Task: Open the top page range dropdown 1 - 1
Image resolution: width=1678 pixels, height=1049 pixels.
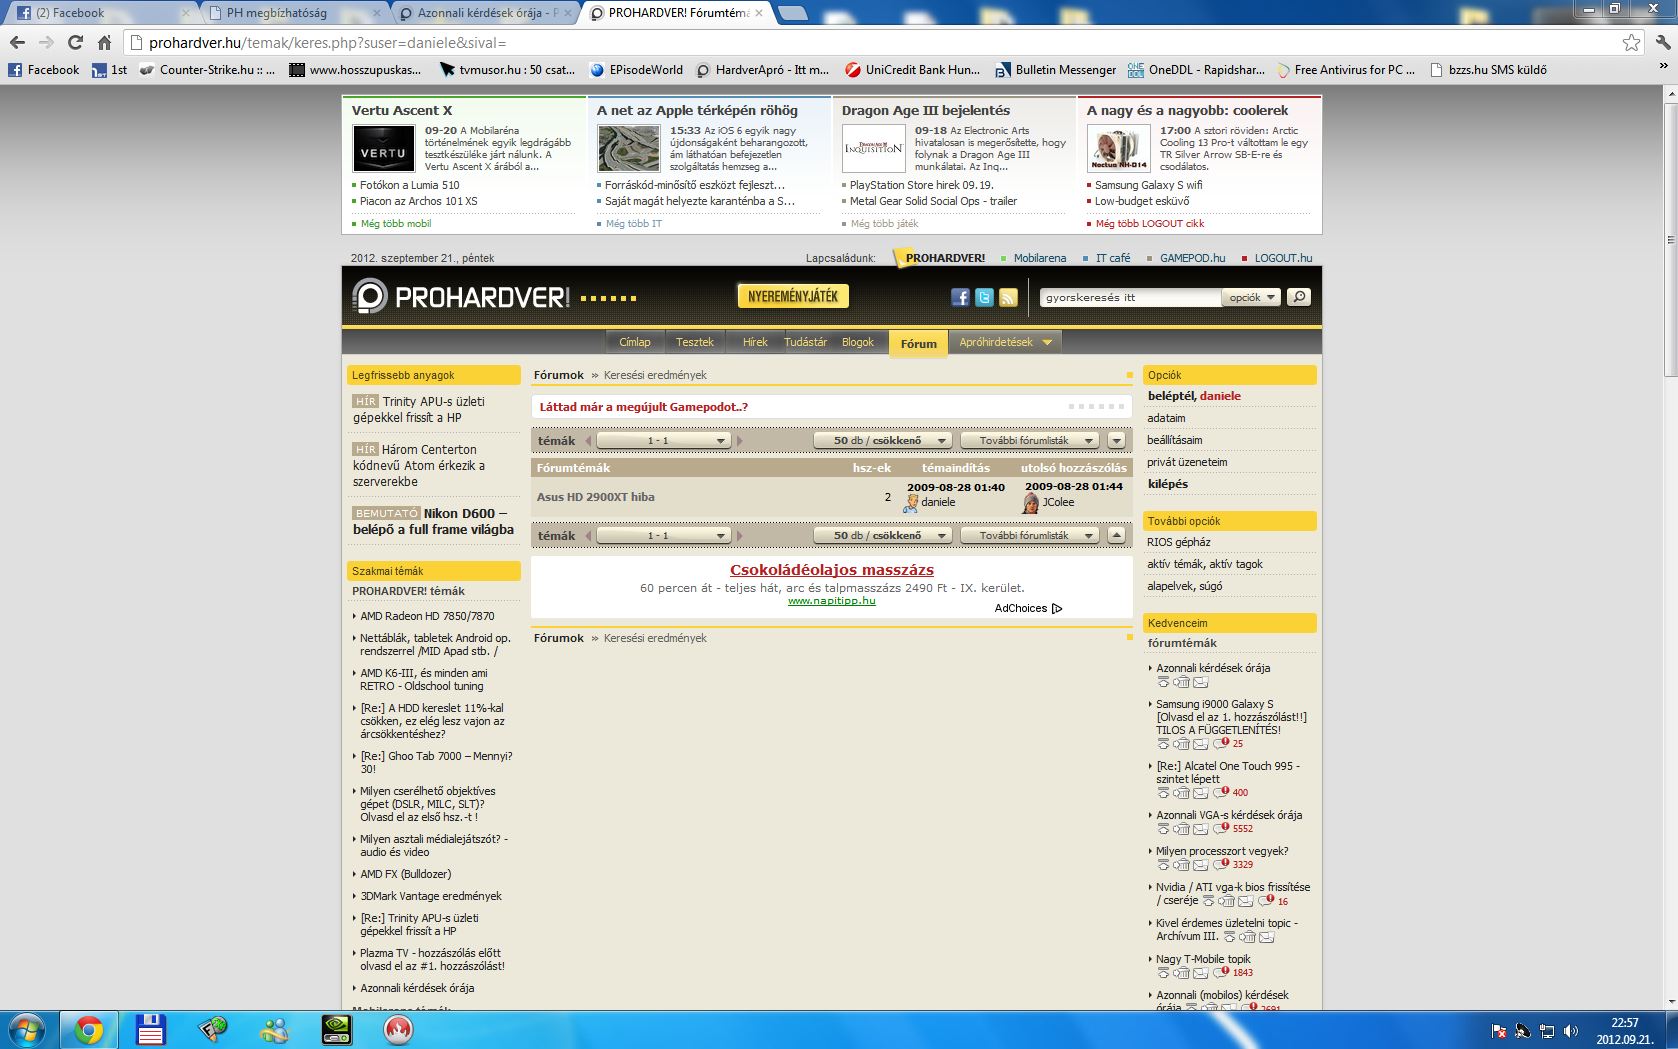Action: (663, 441)
